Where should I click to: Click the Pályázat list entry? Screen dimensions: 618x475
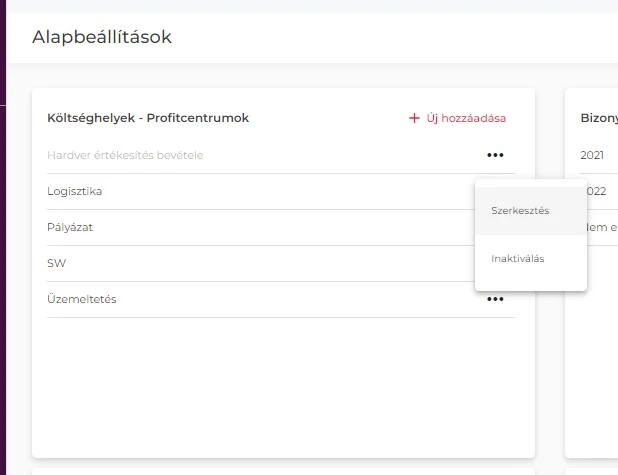pos(70,227)
